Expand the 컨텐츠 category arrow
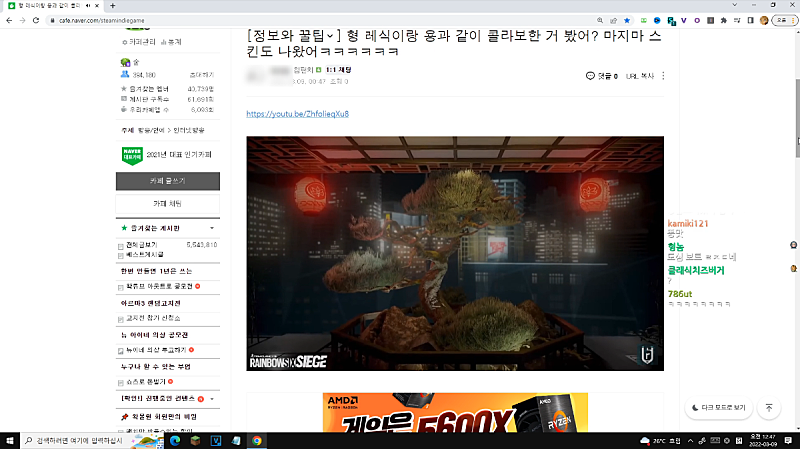The width and height of the screenshot is (800, 449). click(212, 399)
